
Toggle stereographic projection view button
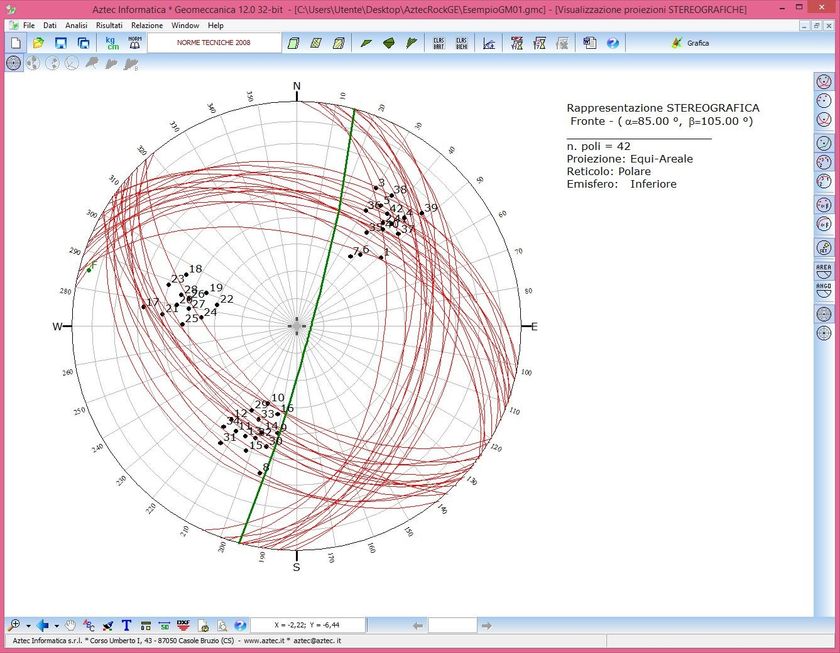pos(13,63)
